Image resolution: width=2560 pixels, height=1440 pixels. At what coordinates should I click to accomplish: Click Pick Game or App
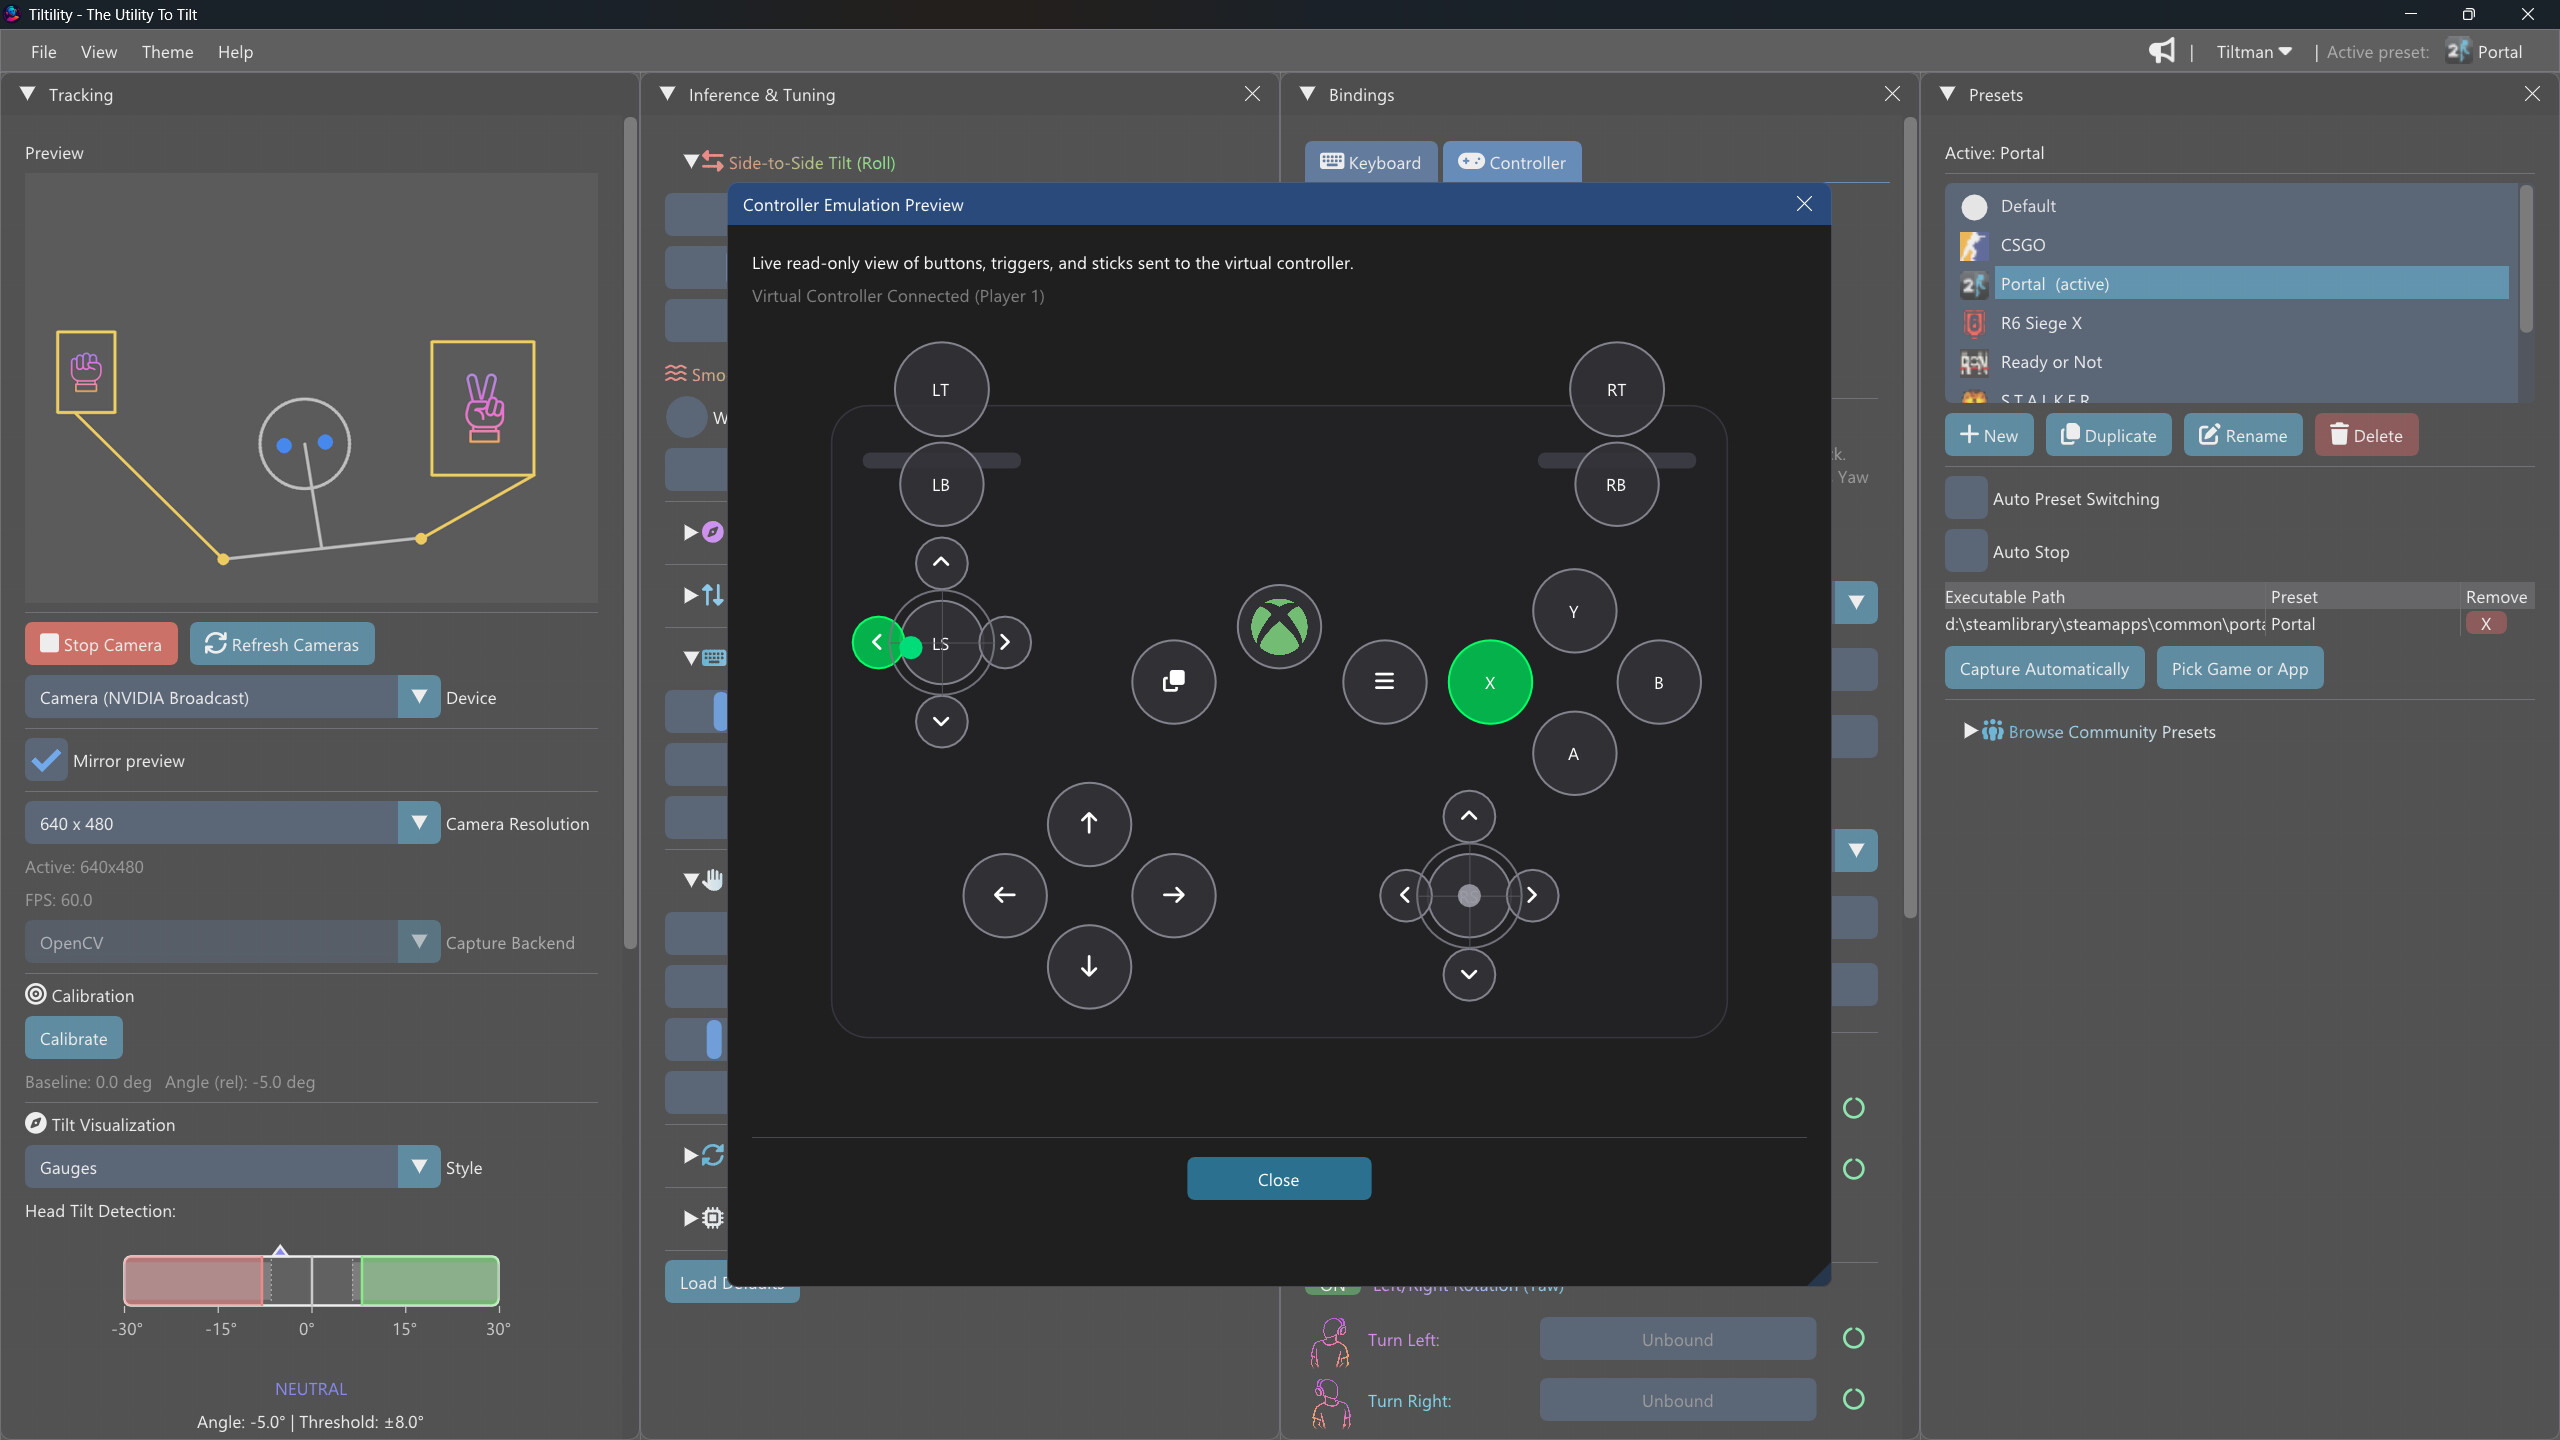[2240, 668]
